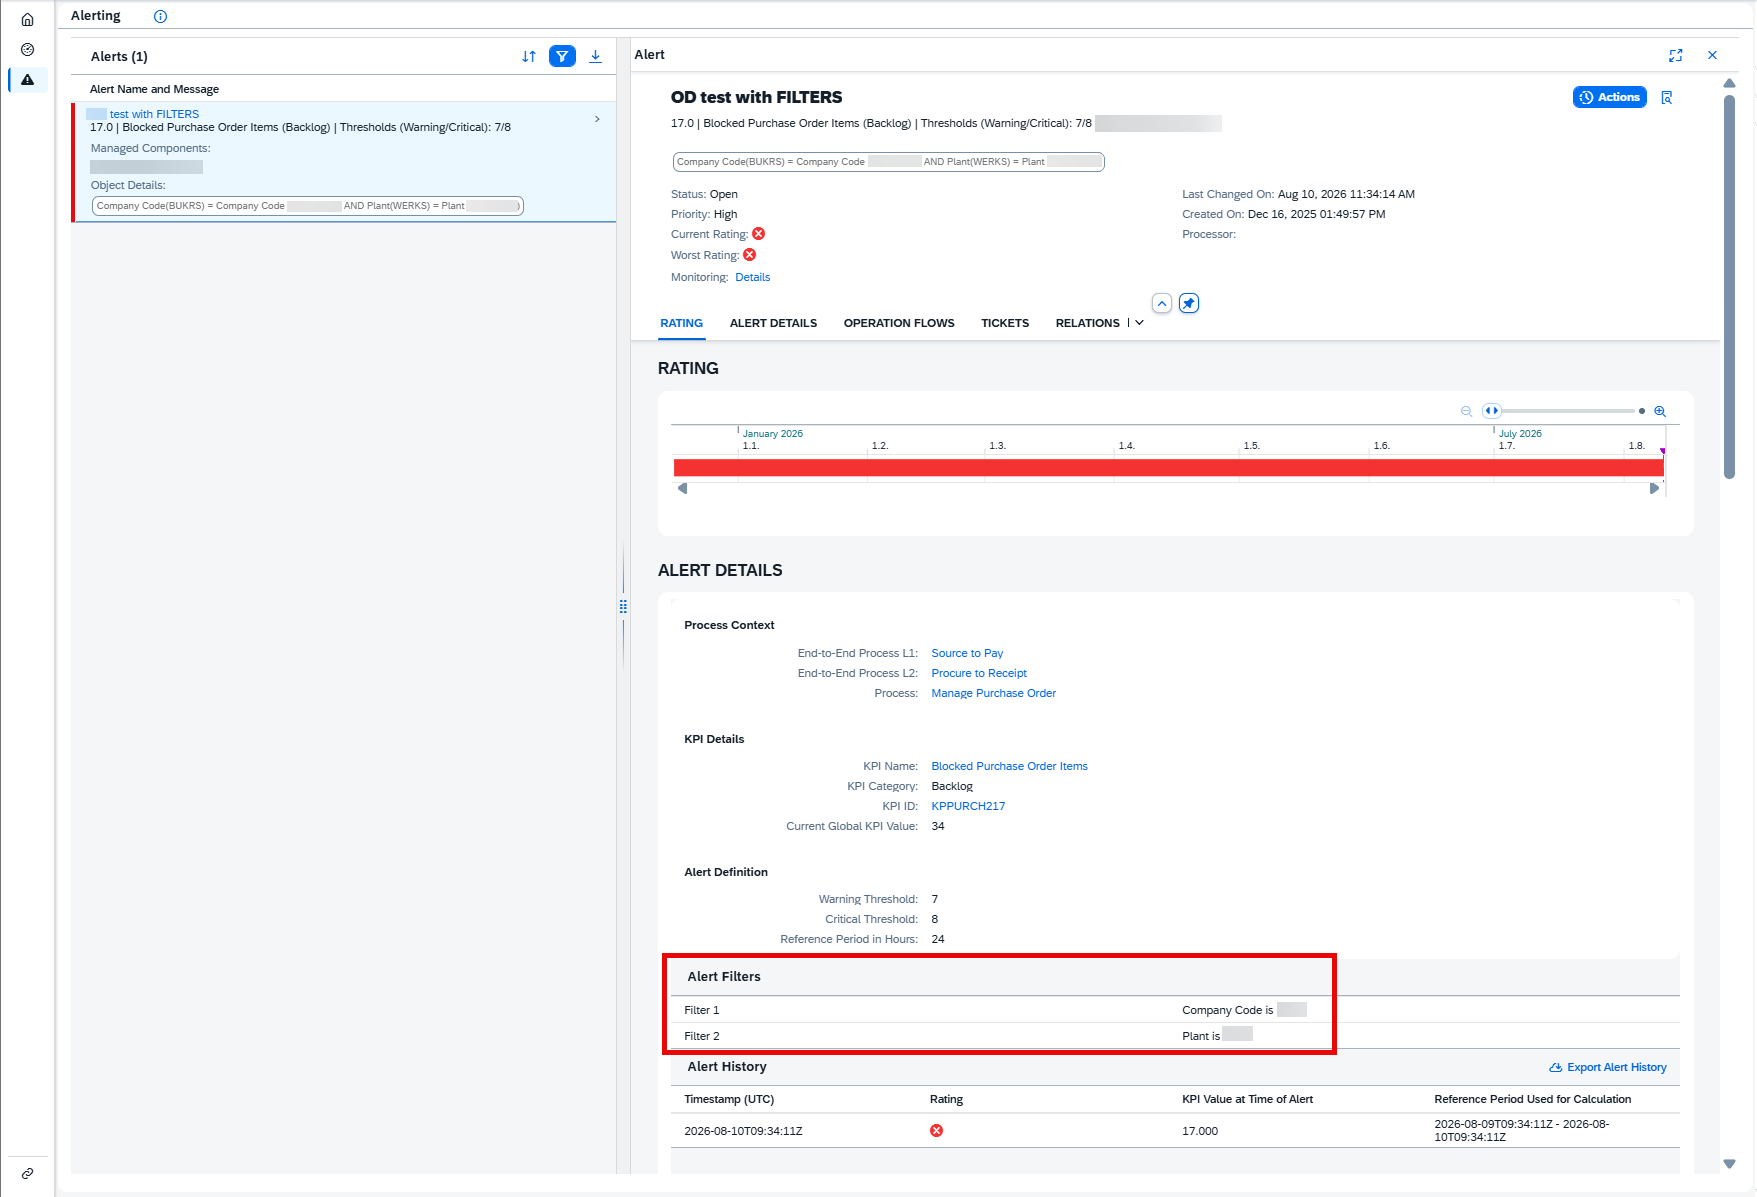Zoom out the rating timeline
Image resolution: width=1757 pixels, height=1197 pixels.
pyautogui.click(x=1466, y=411)
